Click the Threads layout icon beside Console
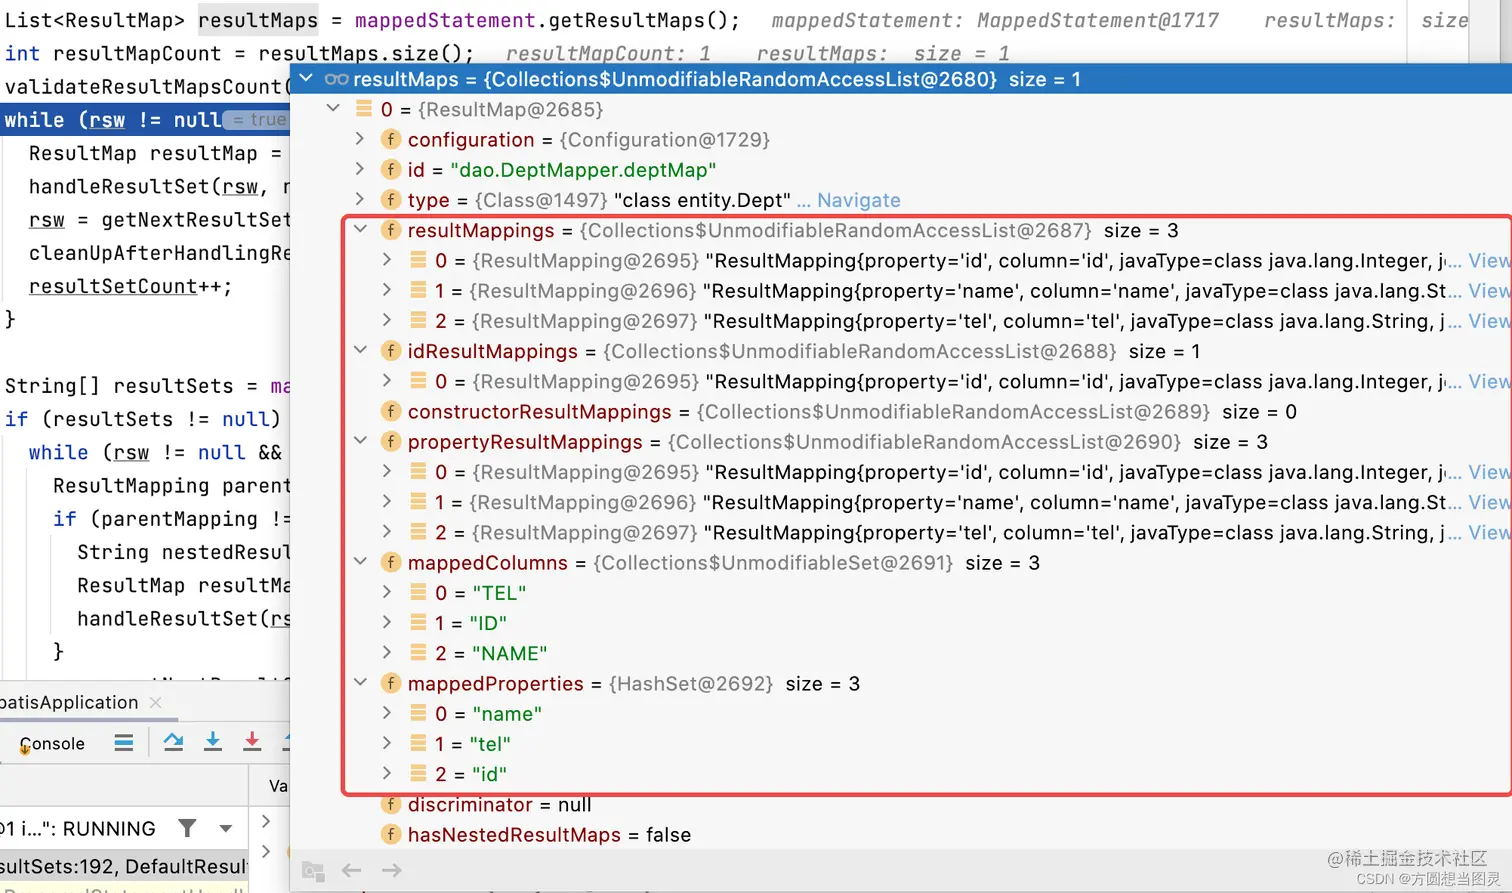Image resolution: width=1512 pixels, height=893 pixels. pos(124,742)
